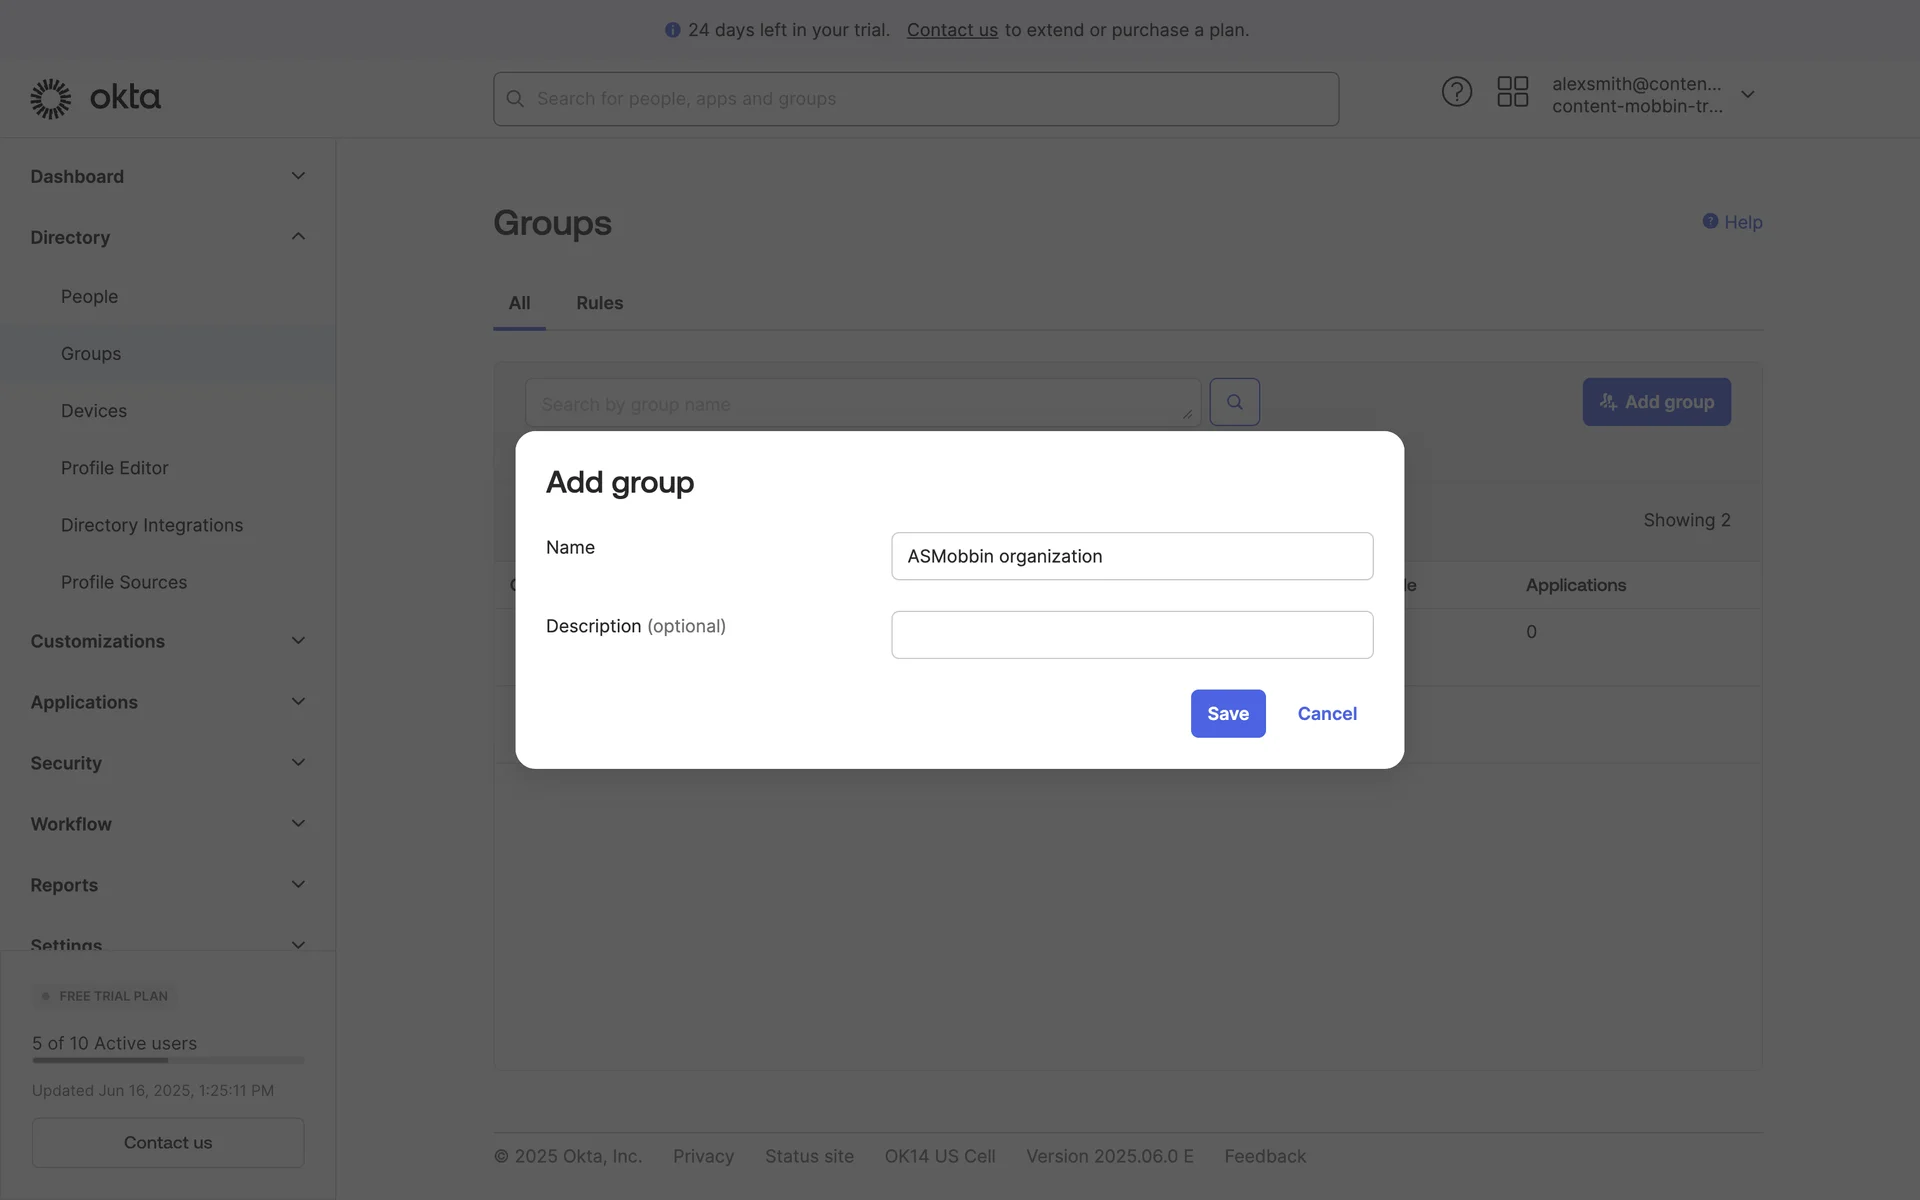The height and width of the screenshot is (1200, 1920).
Task: Click the active users progress bar
Action: (x=168, y=1060)
